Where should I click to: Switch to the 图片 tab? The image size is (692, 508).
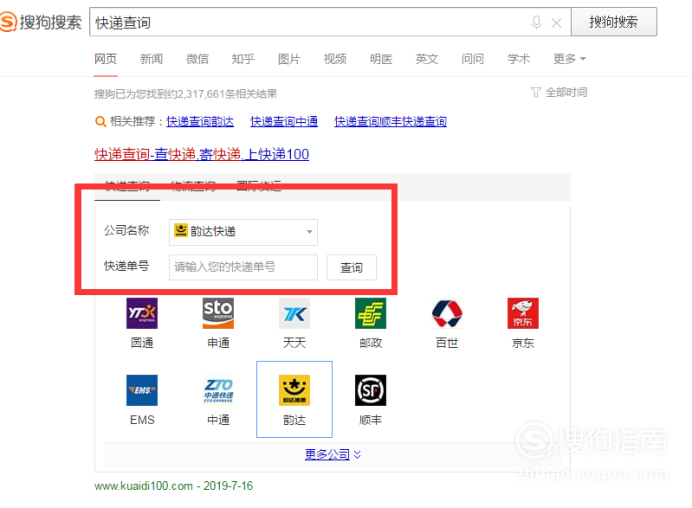289,59
